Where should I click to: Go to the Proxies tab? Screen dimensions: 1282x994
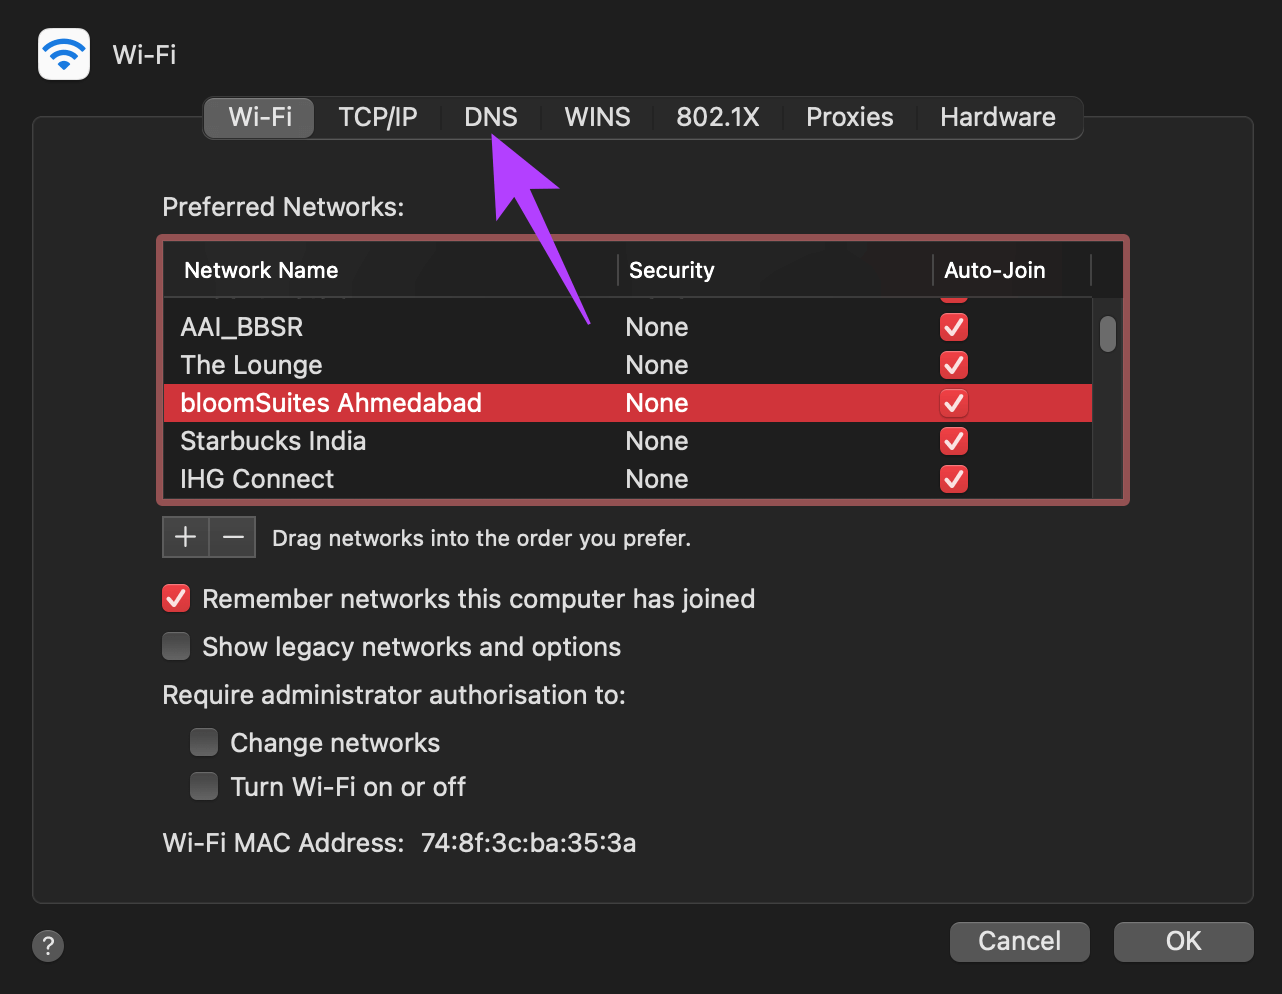coord(850,117)
